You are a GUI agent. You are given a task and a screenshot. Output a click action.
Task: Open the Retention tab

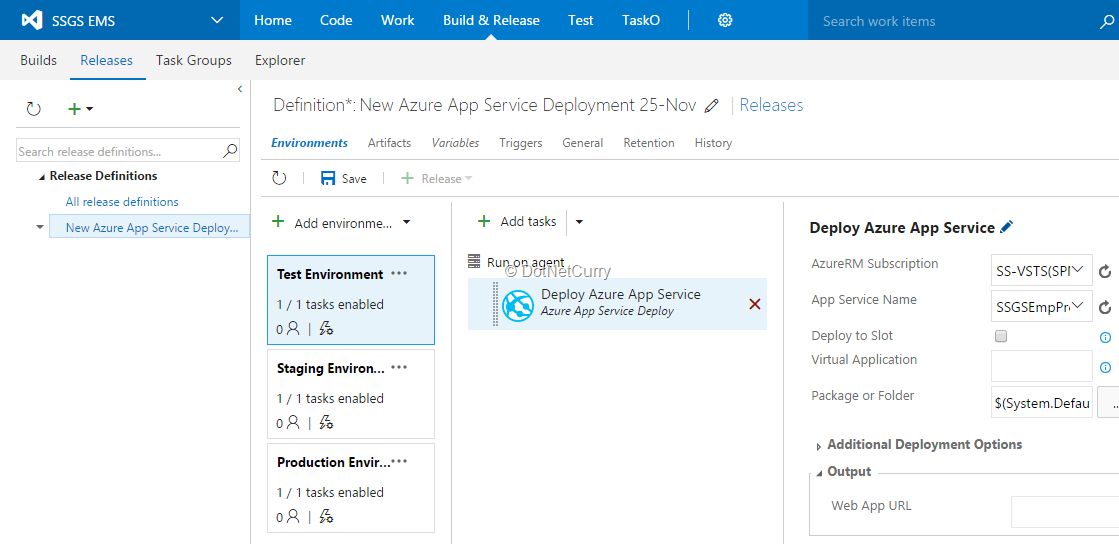coord(649,143)
